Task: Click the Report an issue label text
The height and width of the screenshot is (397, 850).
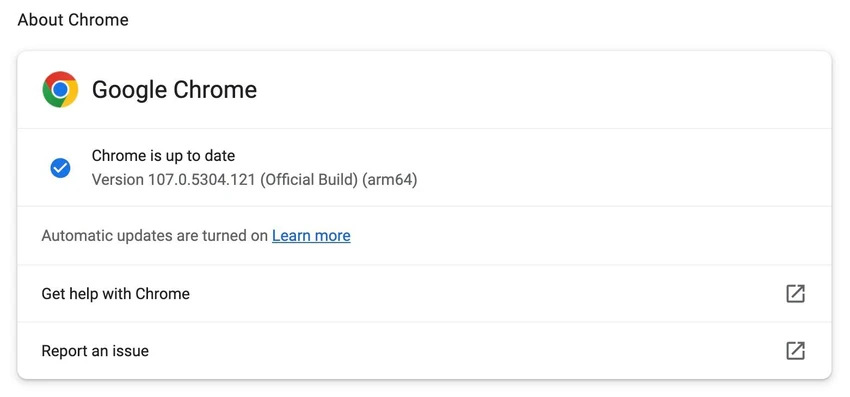Action: pos(95,351)
